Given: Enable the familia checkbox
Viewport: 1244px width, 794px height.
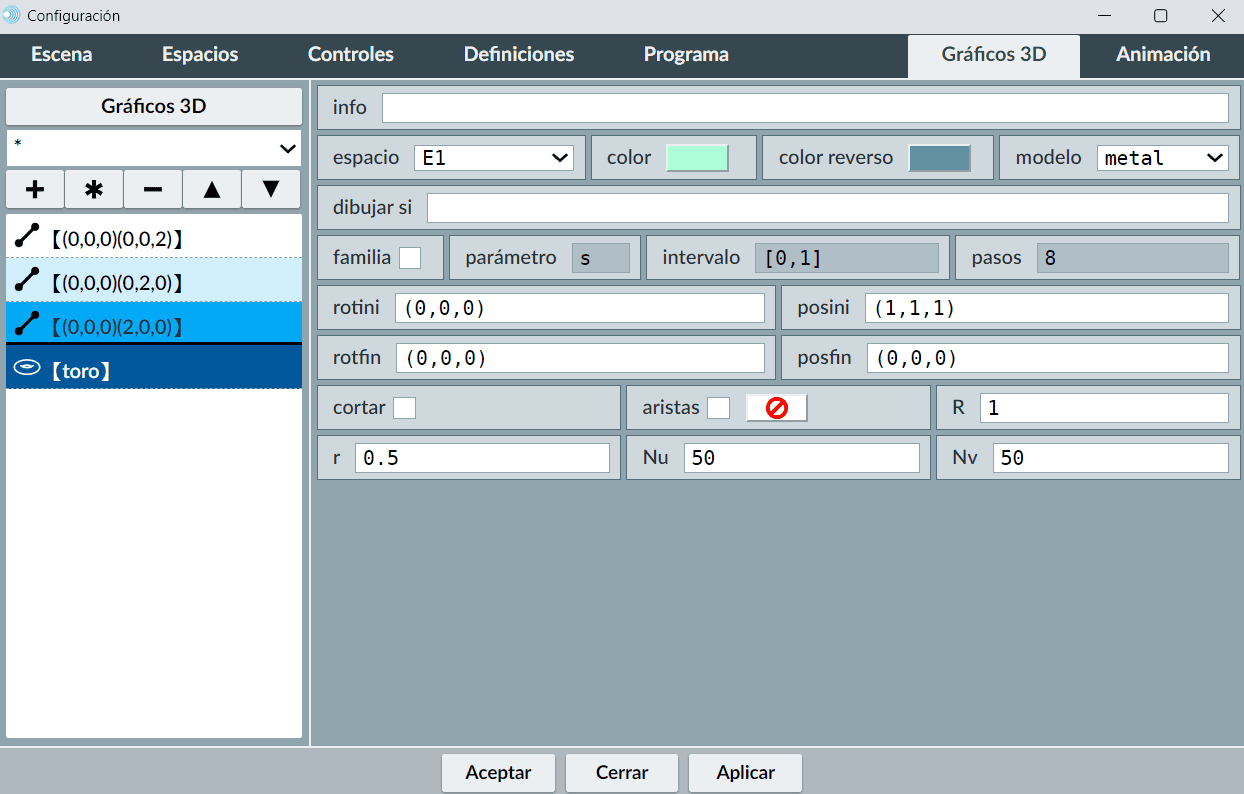Looking at the screenshot, I should coord(410,258).
